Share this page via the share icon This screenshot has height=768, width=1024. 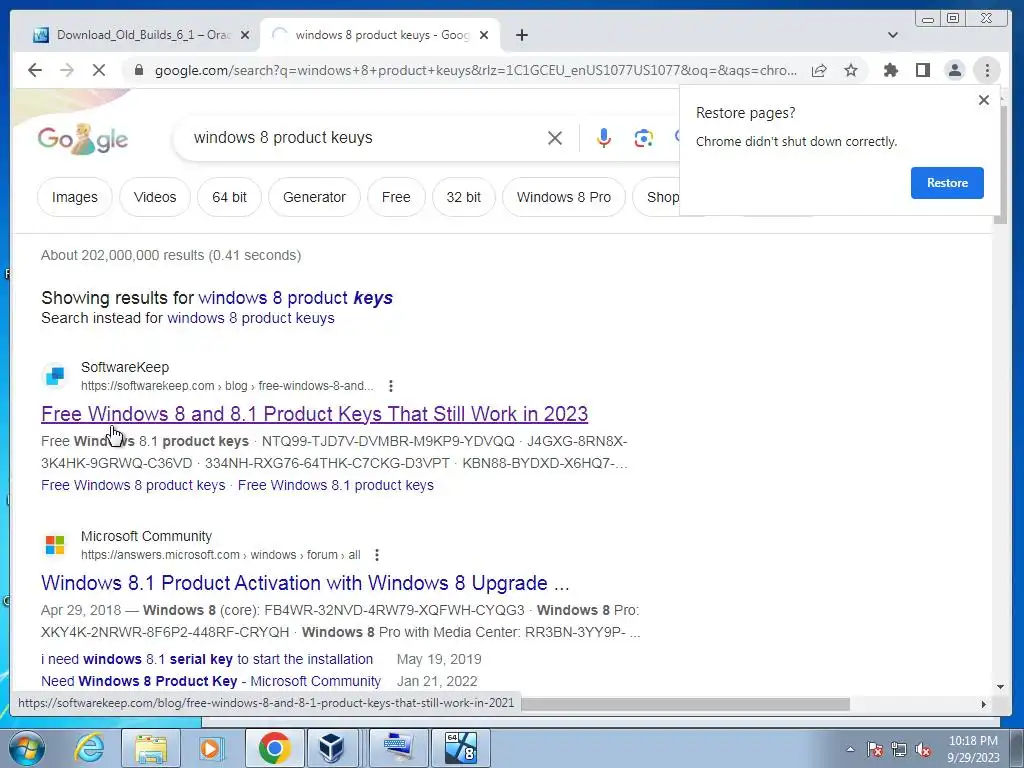pos(819,70)
